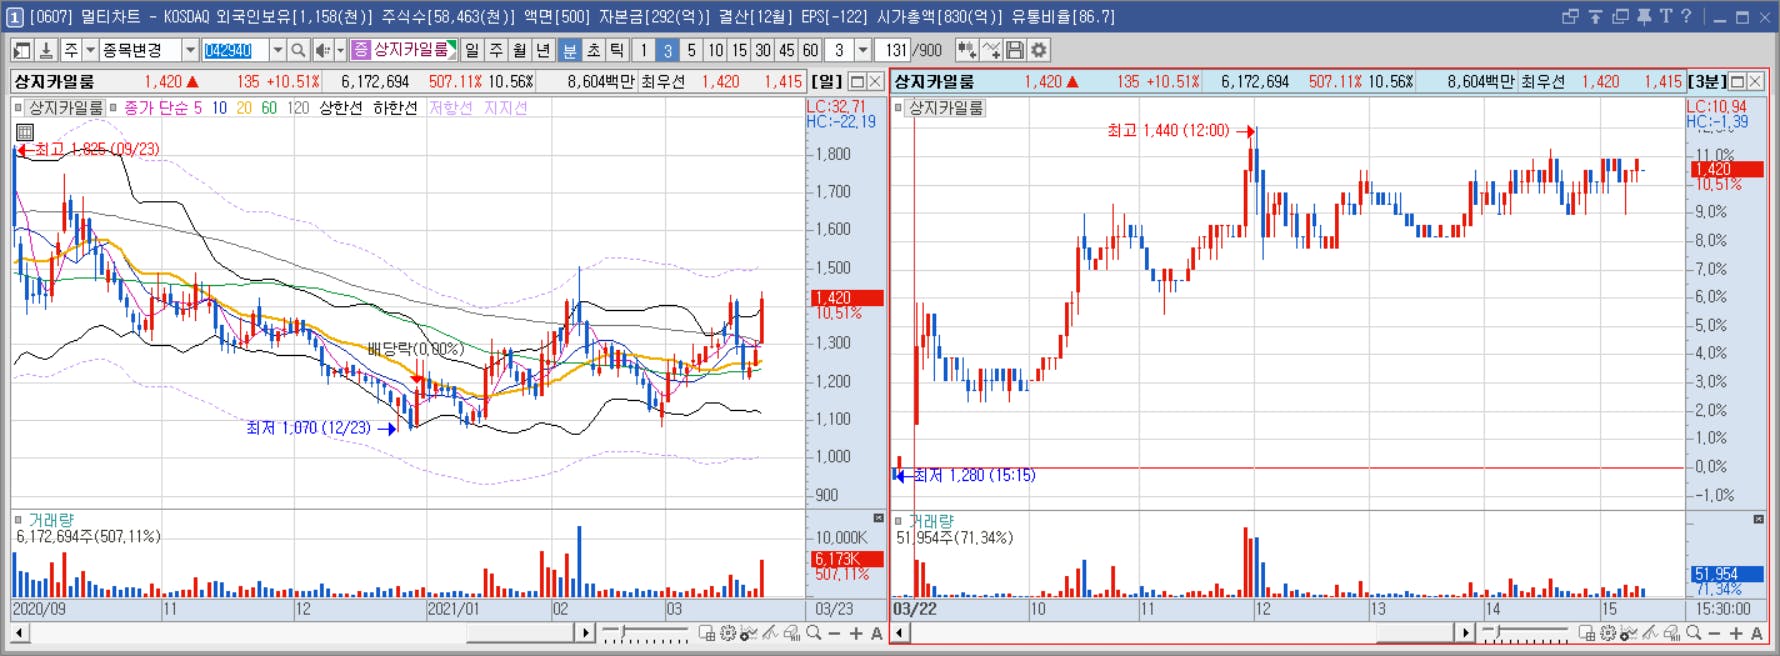
Task: Select the 60 minute interval tab
Action: (810, 50)
